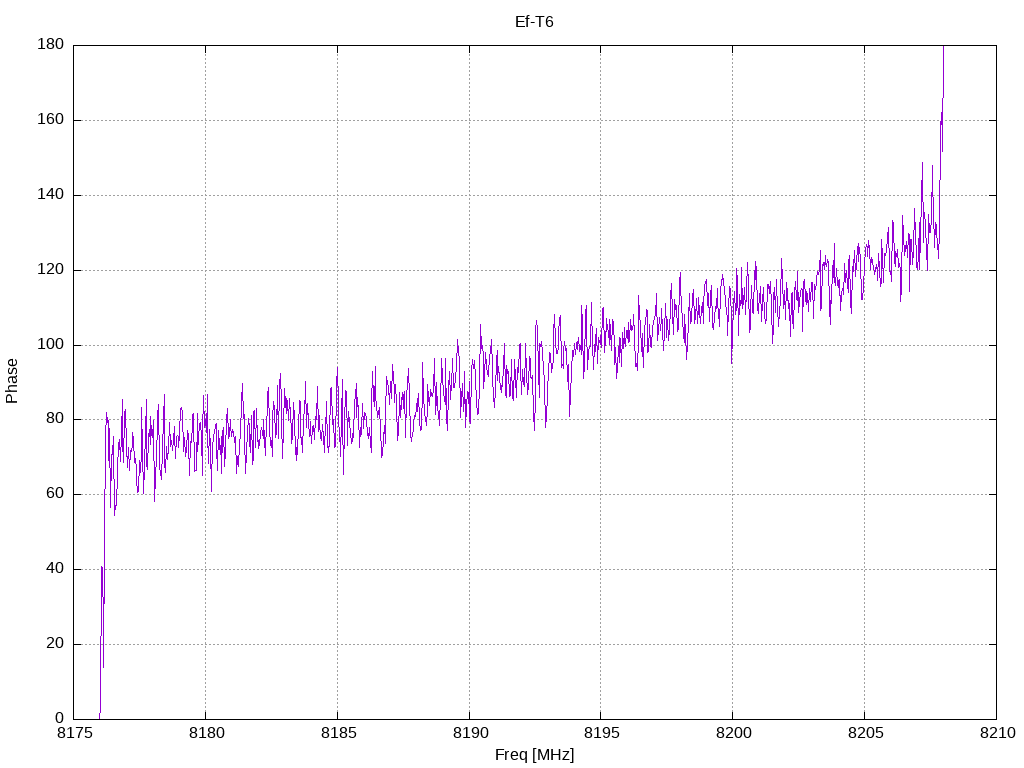
Task: Click the 60 y-axis tick label
Action: pos(55,494)
